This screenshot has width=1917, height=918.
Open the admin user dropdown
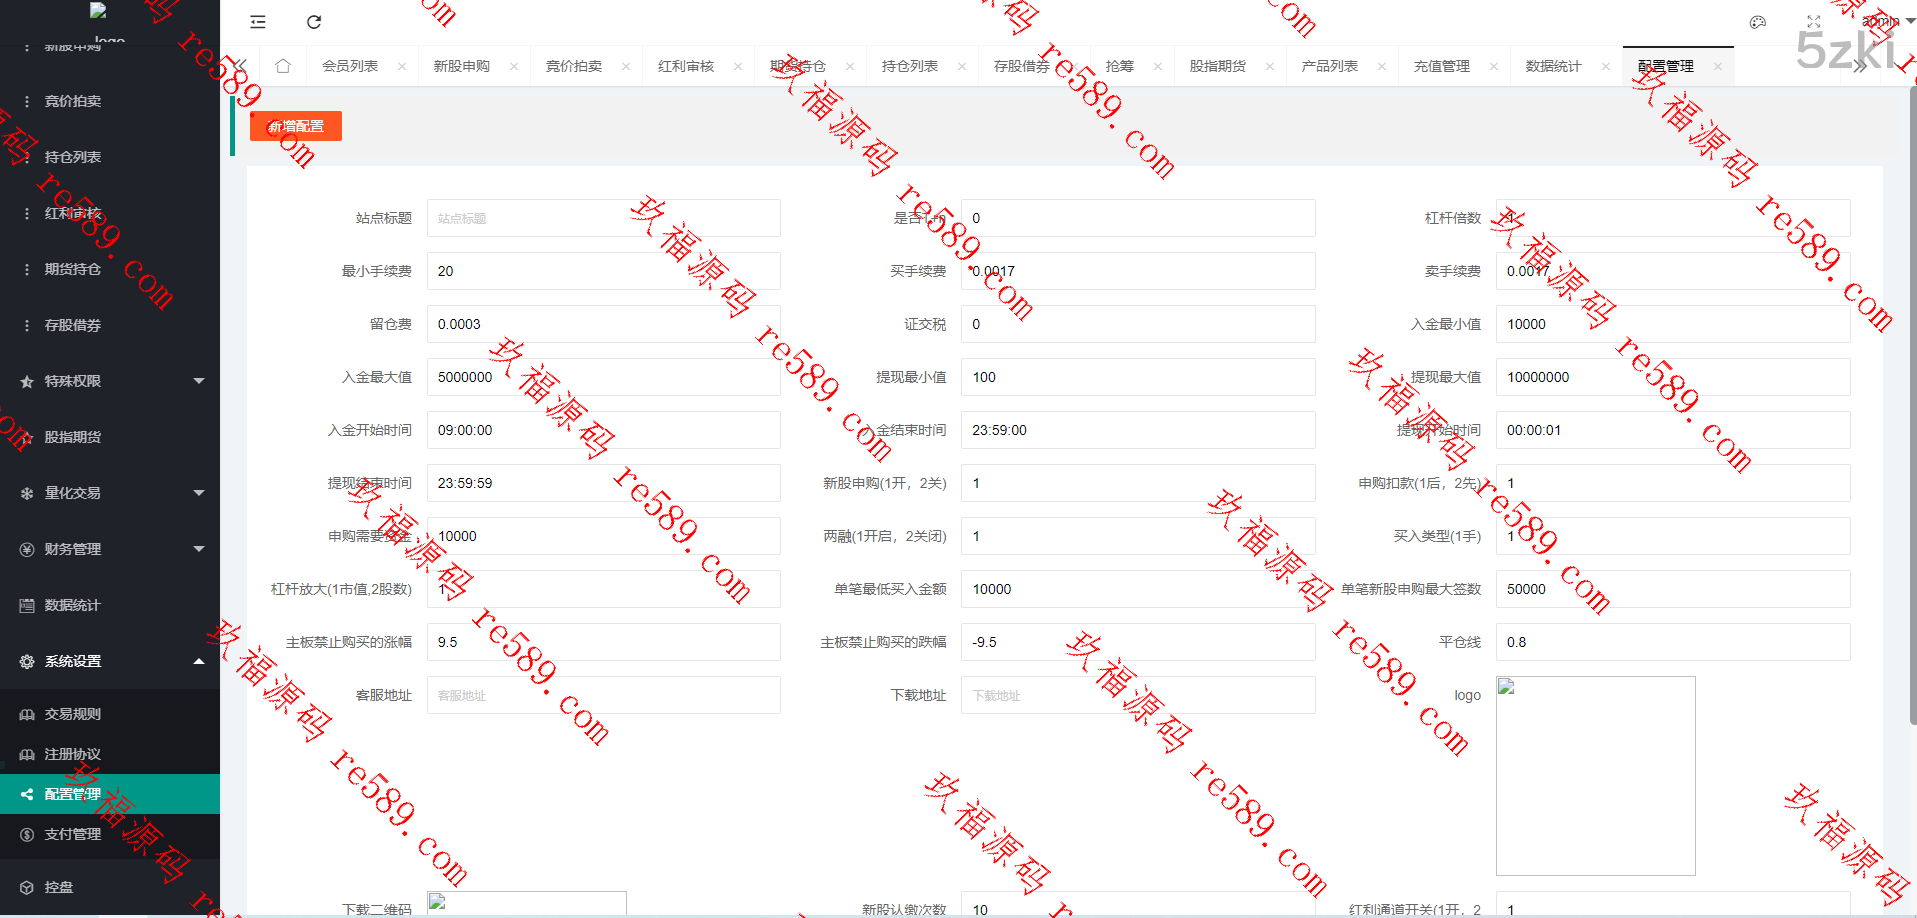pos(1887,21)
